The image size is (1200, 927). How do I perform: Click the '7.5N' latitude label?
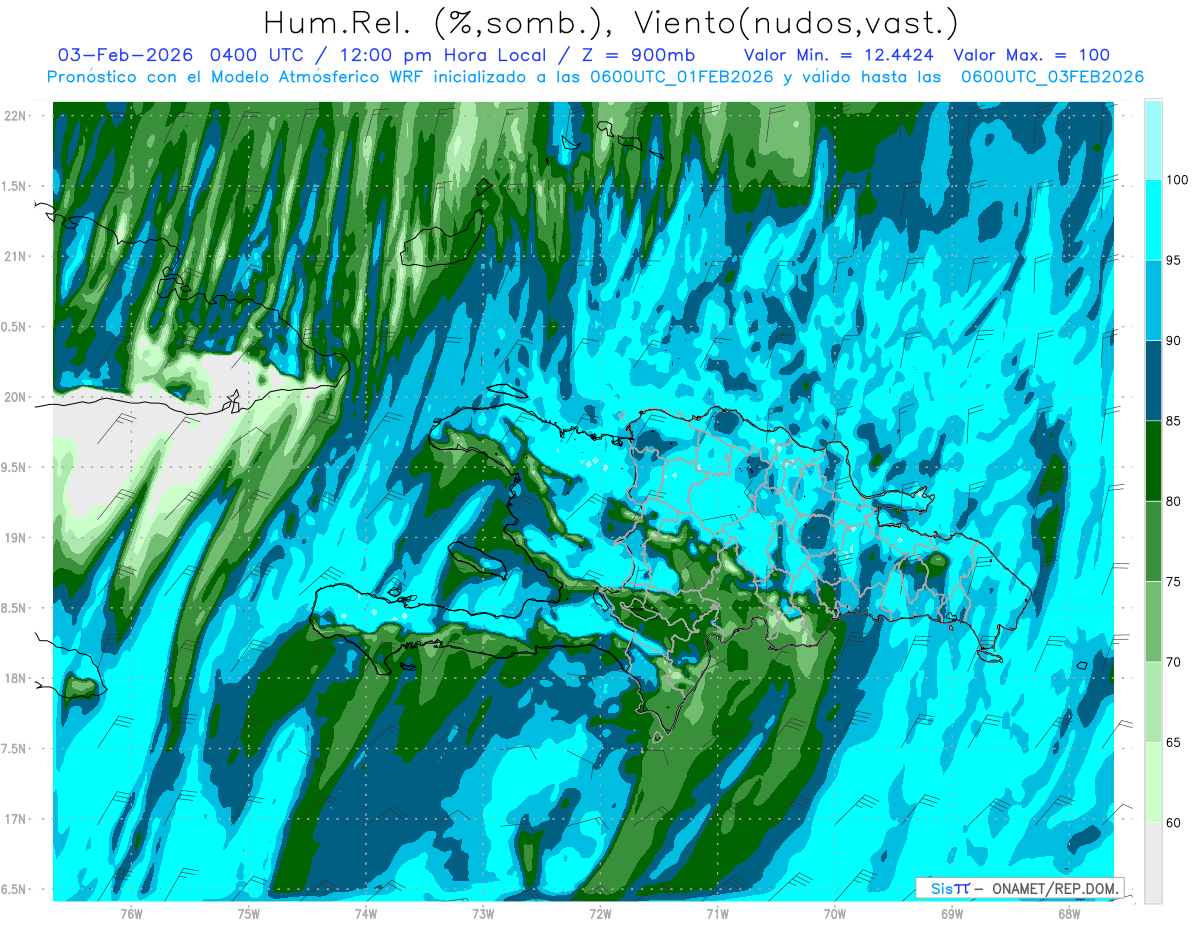tap(15, 748)
